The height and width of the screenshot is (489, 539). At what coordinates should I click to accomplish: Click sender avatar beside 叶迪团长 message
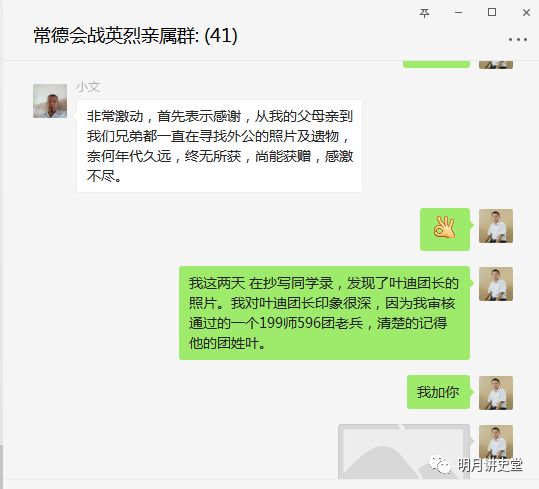pyautogui.click(x=496, y=284)
